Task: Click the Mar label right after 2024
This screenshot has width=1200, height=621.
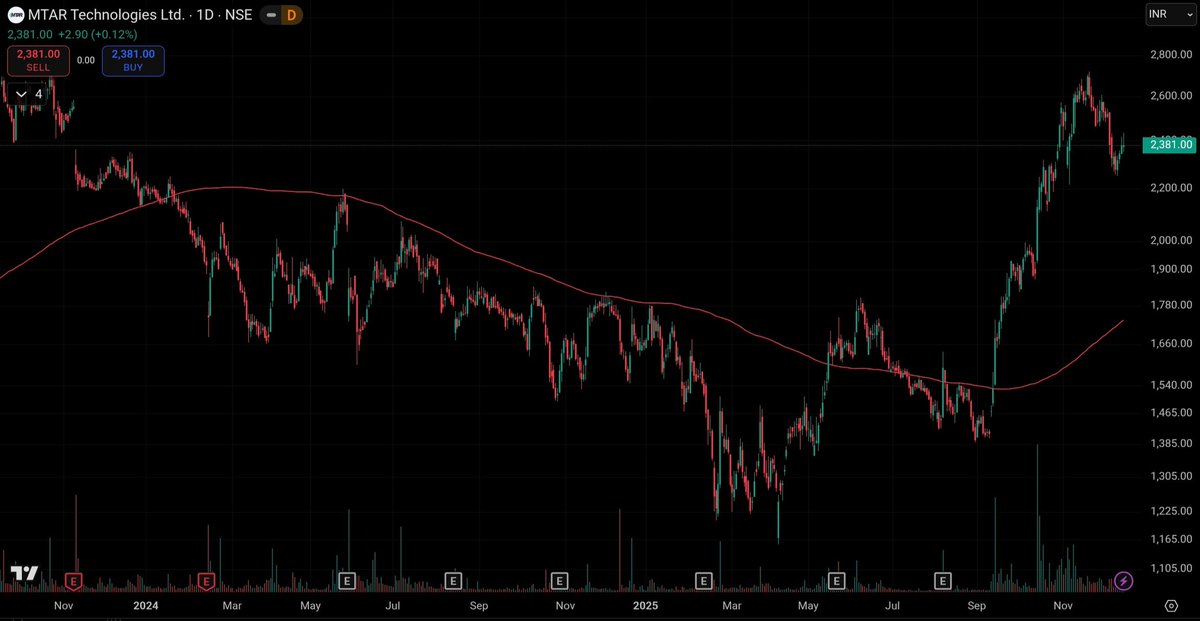Action: pyautogui.click(x=231, y=606)
